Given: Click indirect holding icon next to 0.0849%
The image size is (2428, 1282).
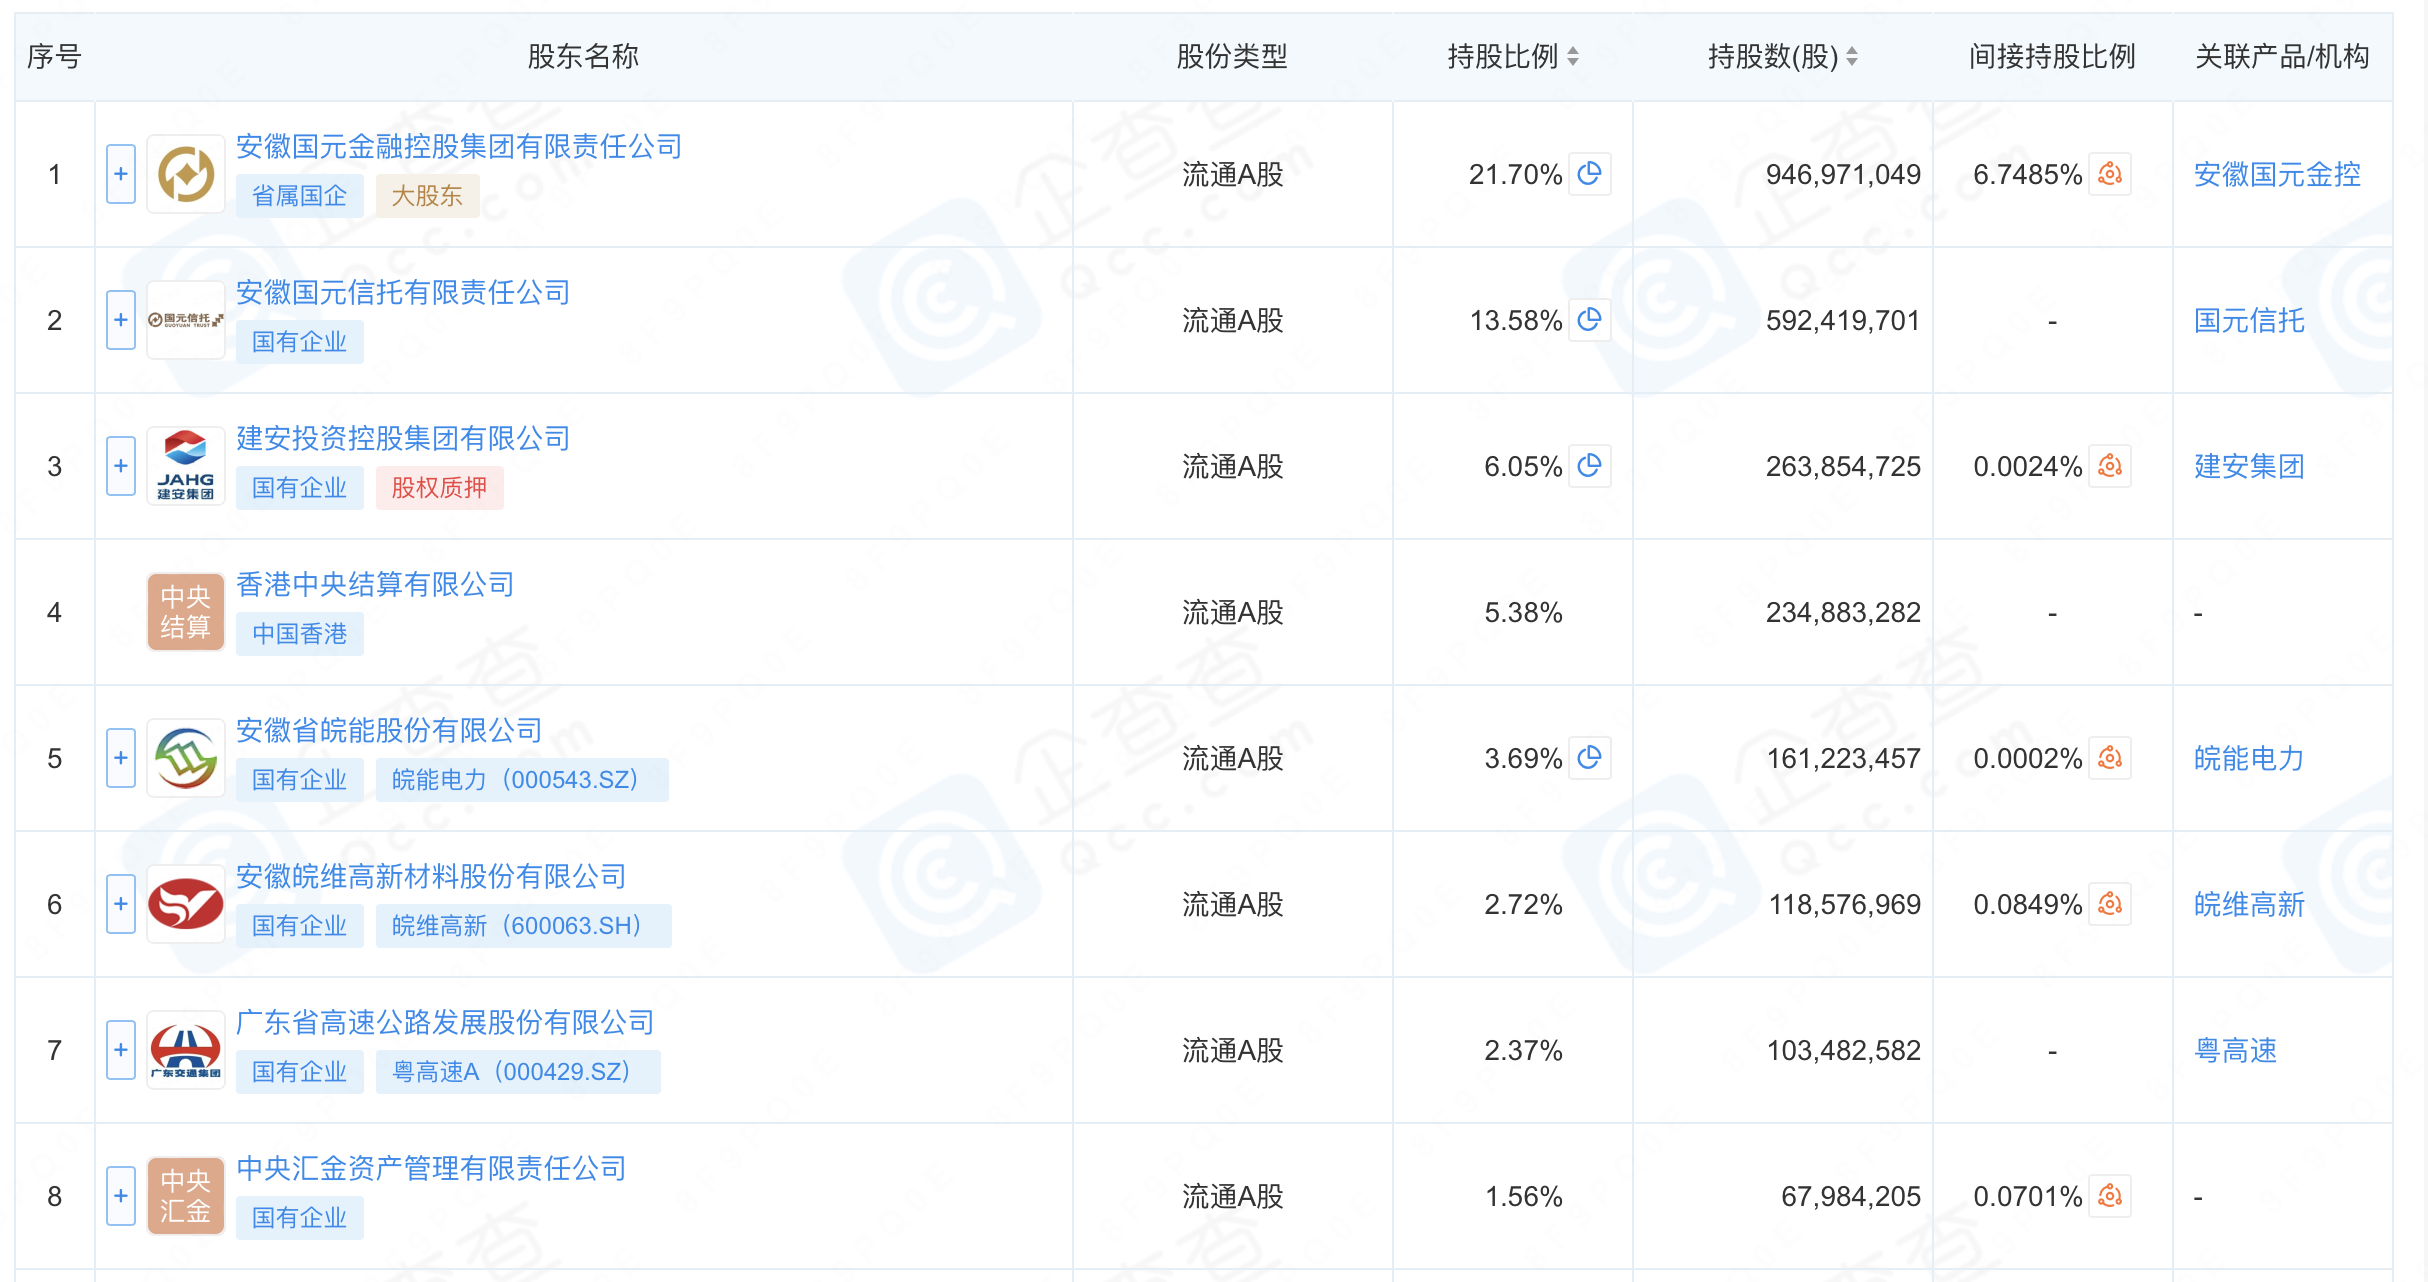Looking at the screenshot, I should click(x=2110, y=904).
